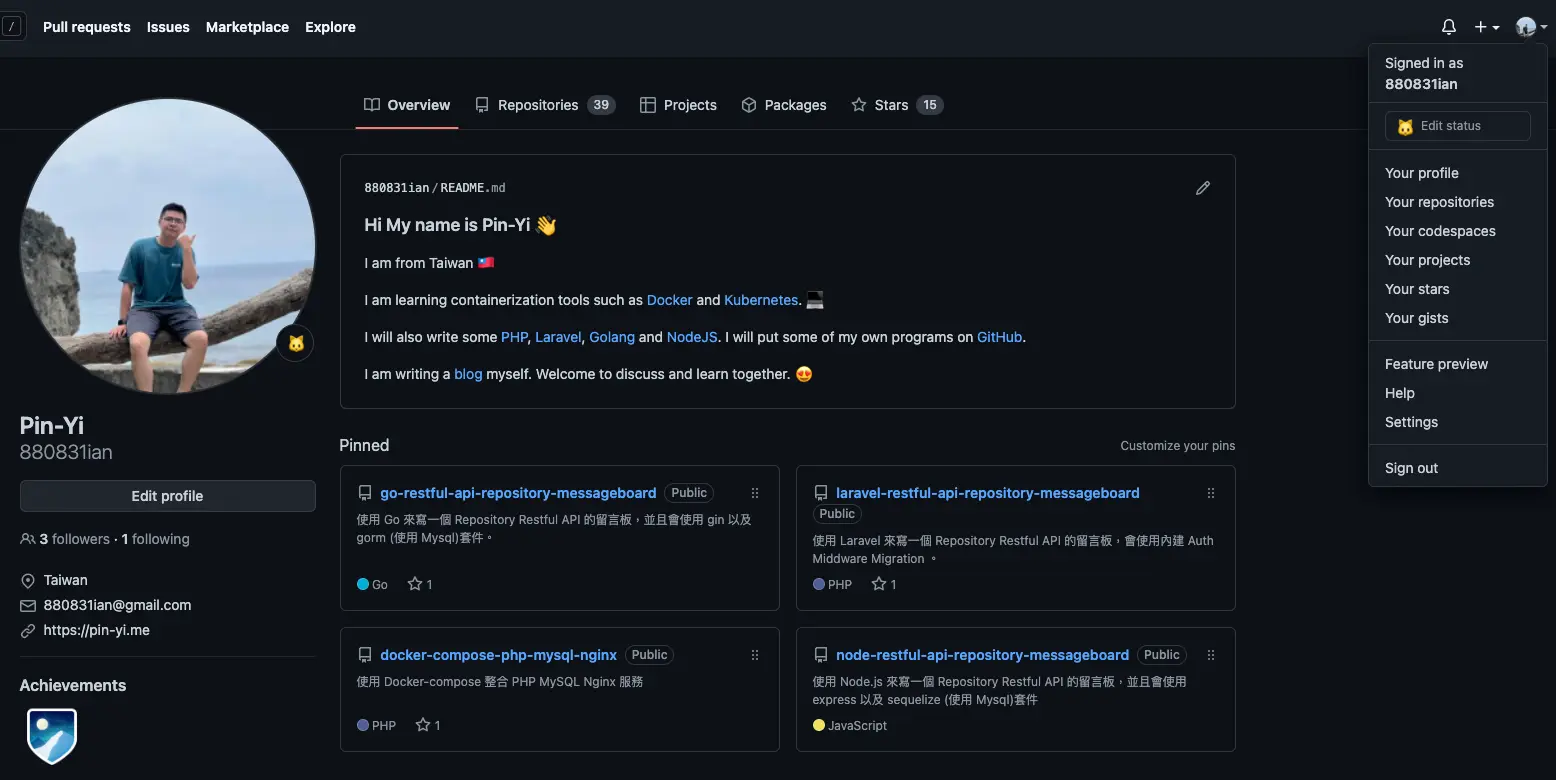The width and height of the screenshot is (1556, 780).
Task: Click the Edit profile button
Action: (x=167, y=495)
